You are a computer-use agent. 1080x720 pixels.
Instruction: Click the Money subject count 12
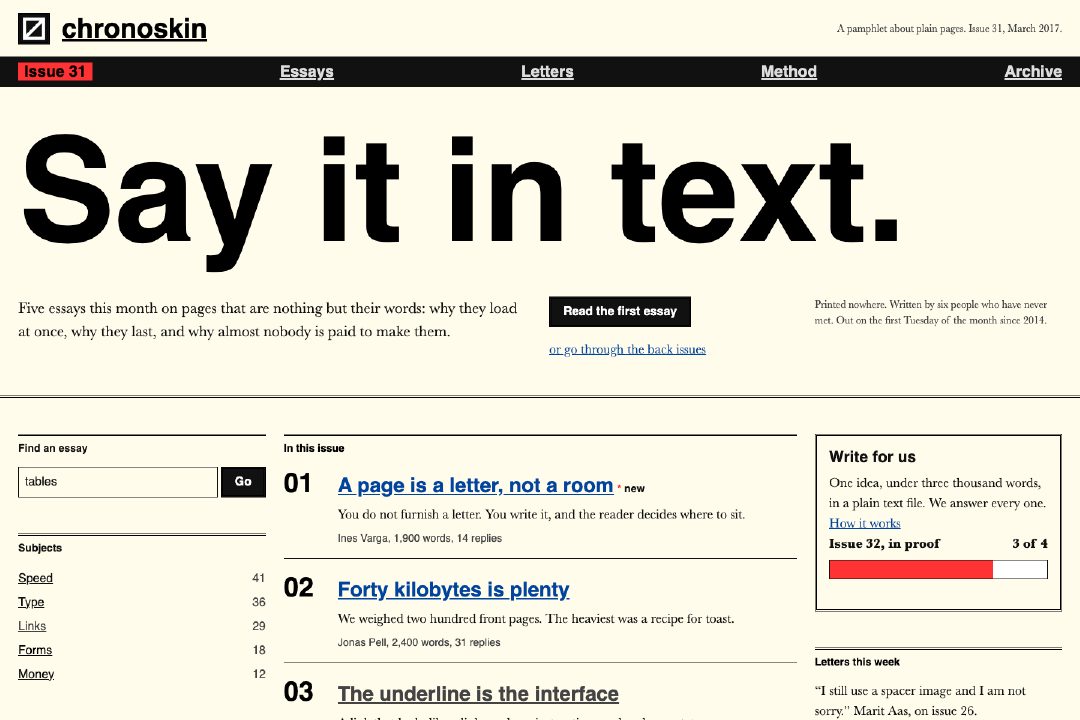pyautogui.click(x=259, y=675)
